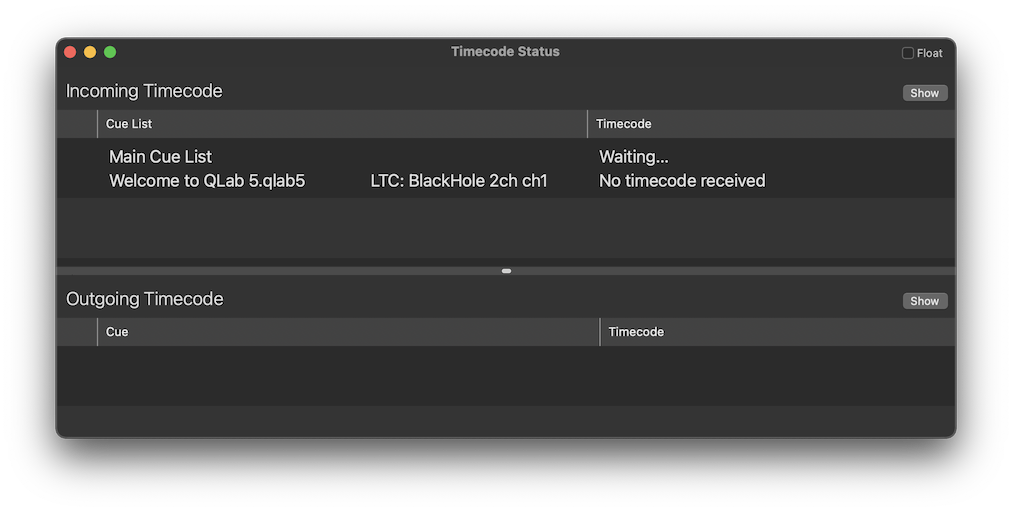Click the Outgoing Timecode section heading
The height and width of the screenshot is (512, 1012).
[144, 299]
